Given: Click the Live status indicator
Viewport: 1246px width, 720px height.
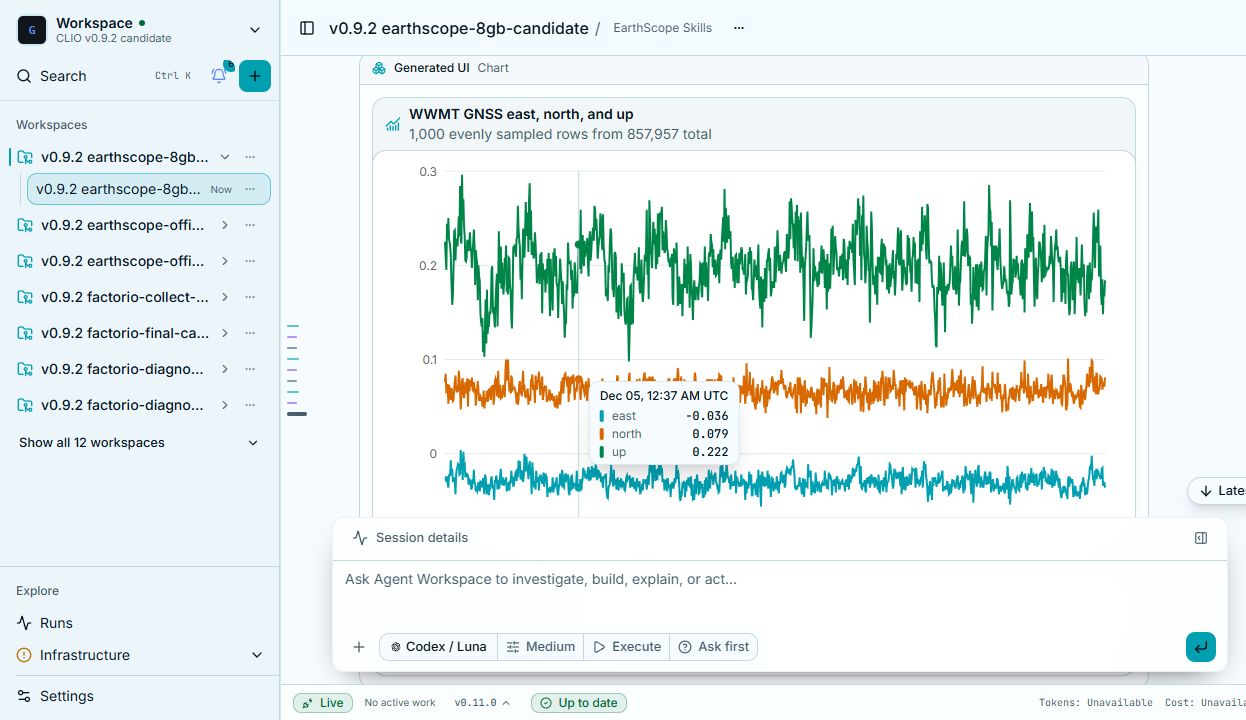Looking at the screenshot, I should pyautogui.click(x=323, y=703).
